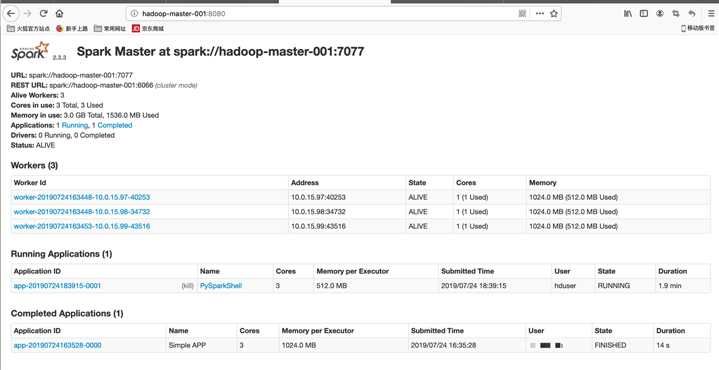
Task: Click the undo arrow toolbar icon
Action: pyautogui.click(x=692, y=14)
